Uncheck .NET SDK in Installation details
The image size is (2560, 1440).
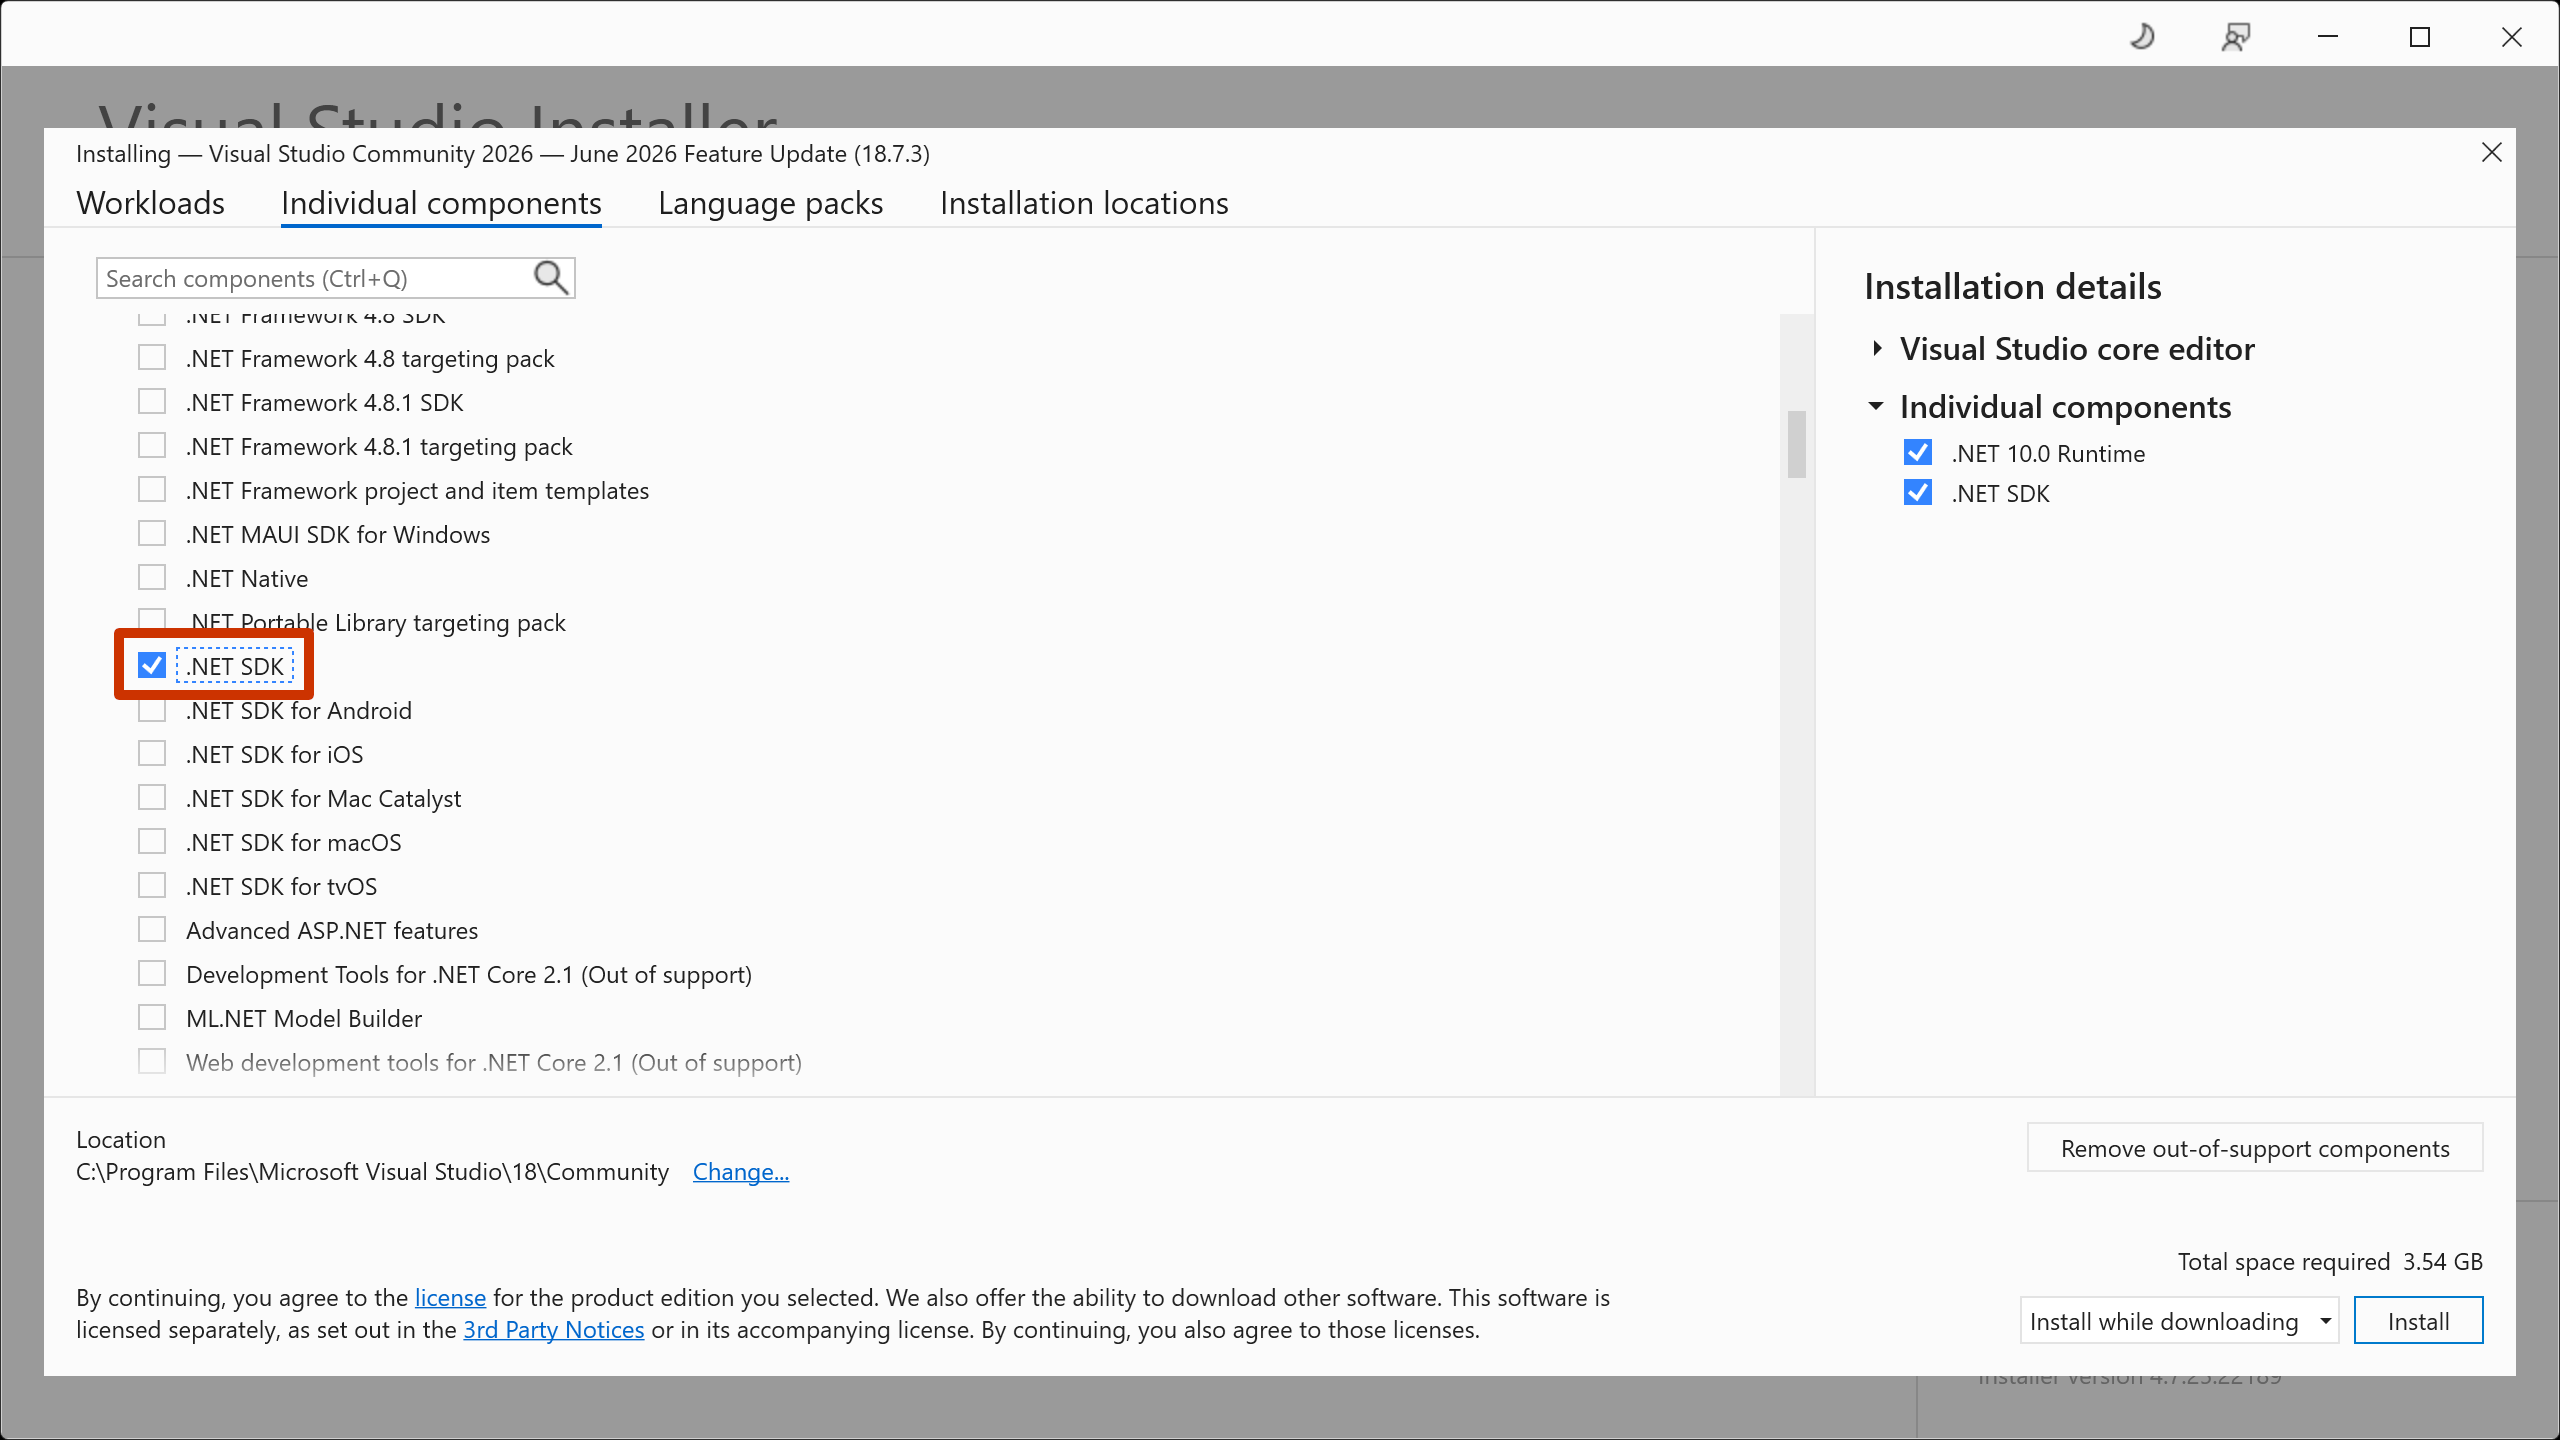1918,493
